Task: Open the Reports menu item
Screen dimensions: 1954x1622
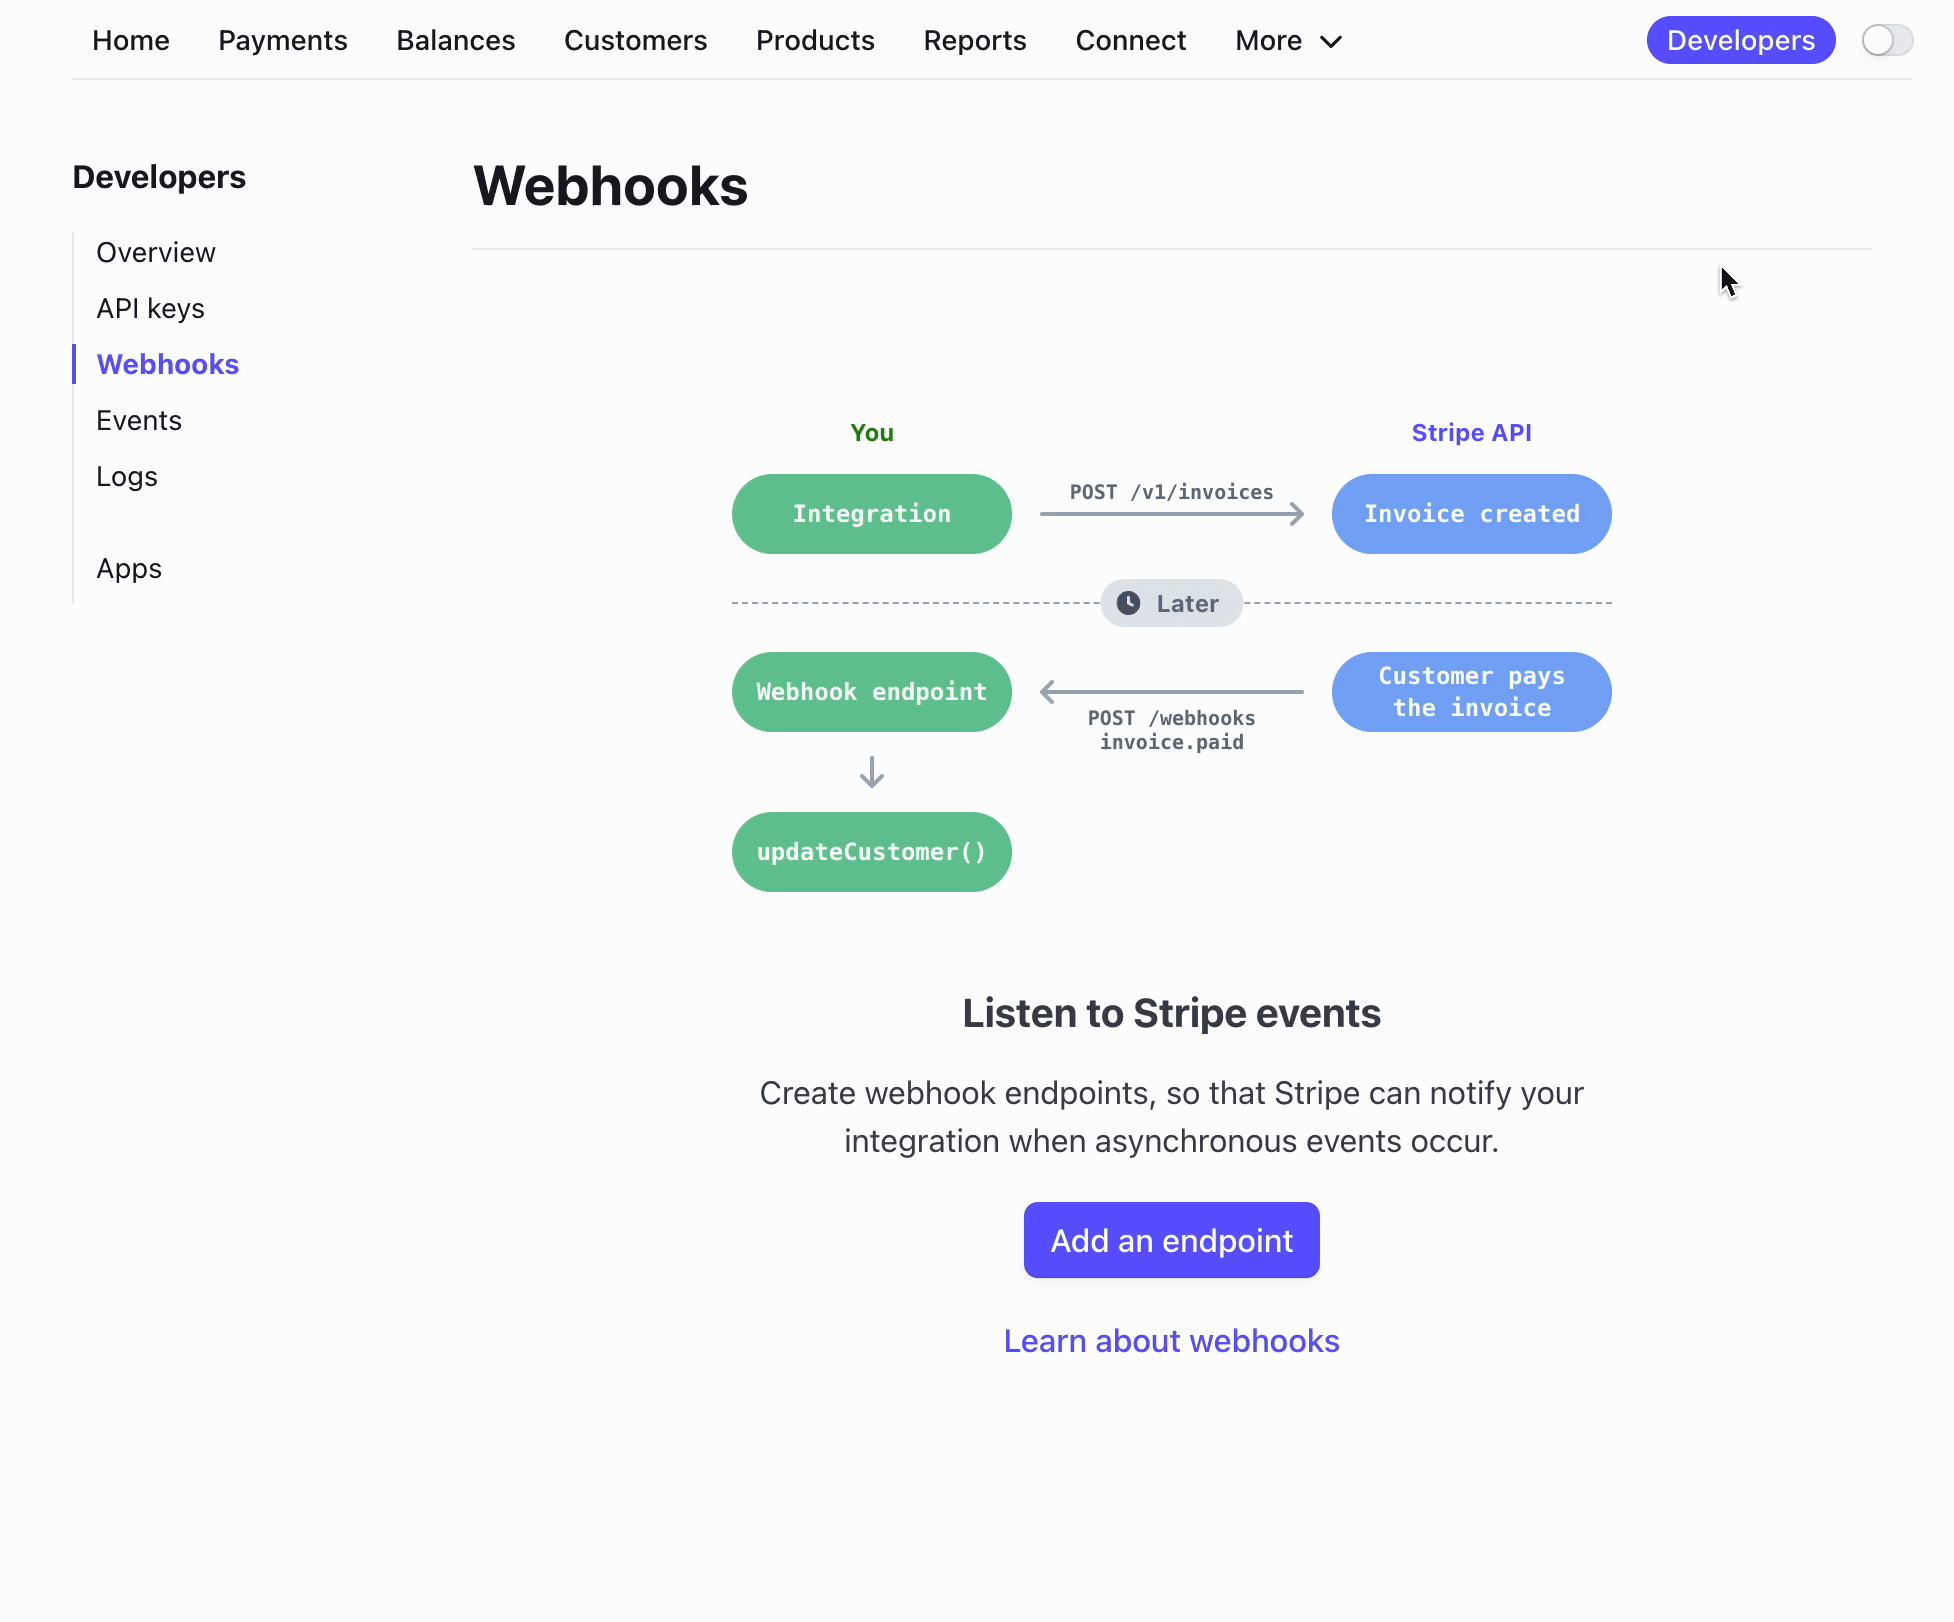Action: [x=974, y=41]
